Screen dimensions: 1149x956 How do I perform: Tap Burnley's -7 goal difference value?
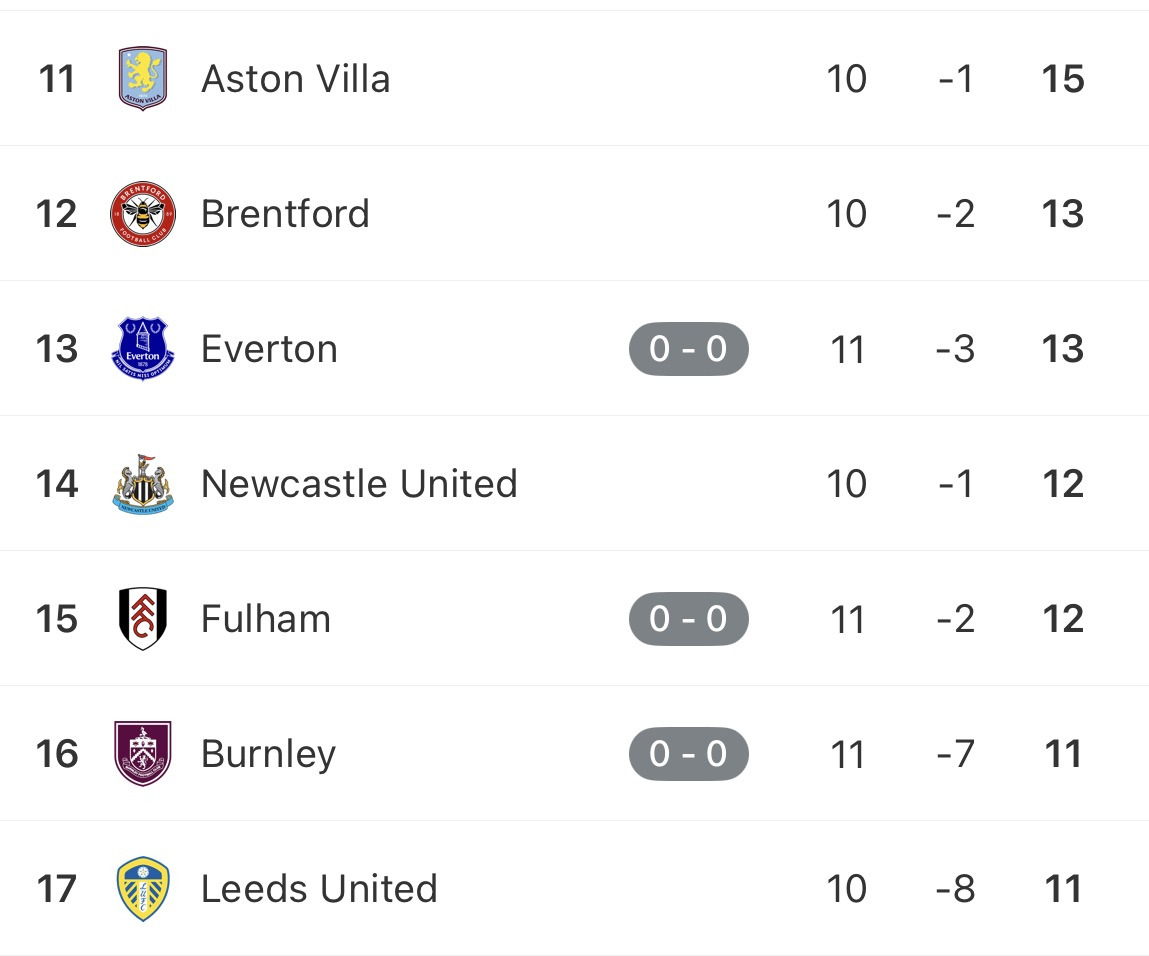956,754
